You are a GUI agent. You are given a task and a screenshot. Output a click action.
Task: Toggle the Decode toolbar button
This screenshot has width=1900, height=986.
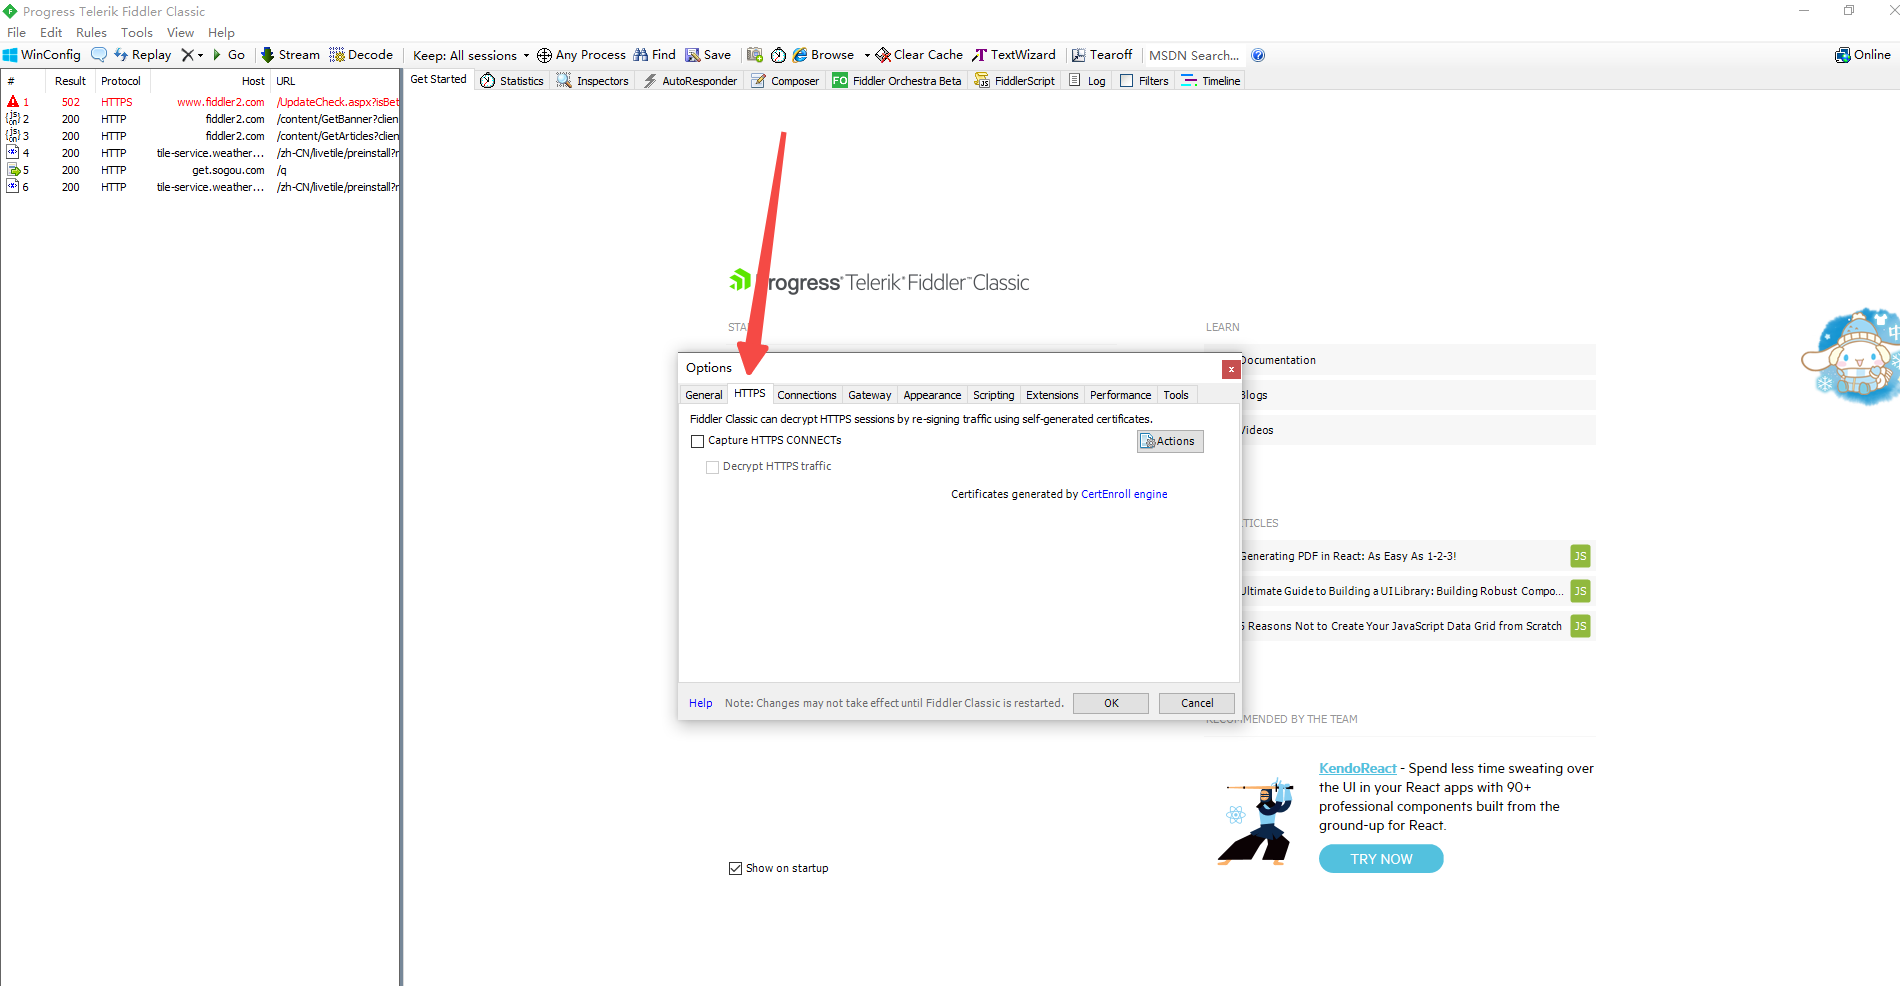(x=361, y=55)
